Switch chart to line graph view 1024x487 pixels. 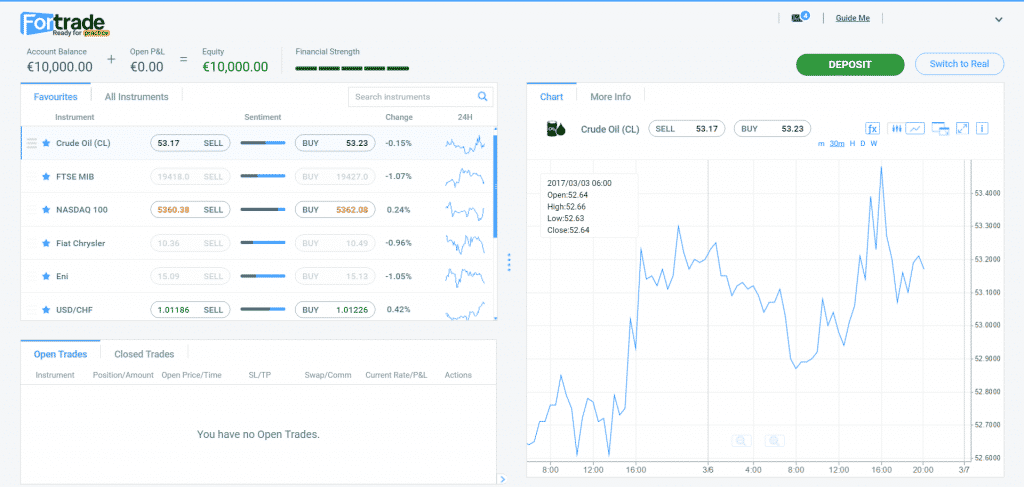(916, 129)
